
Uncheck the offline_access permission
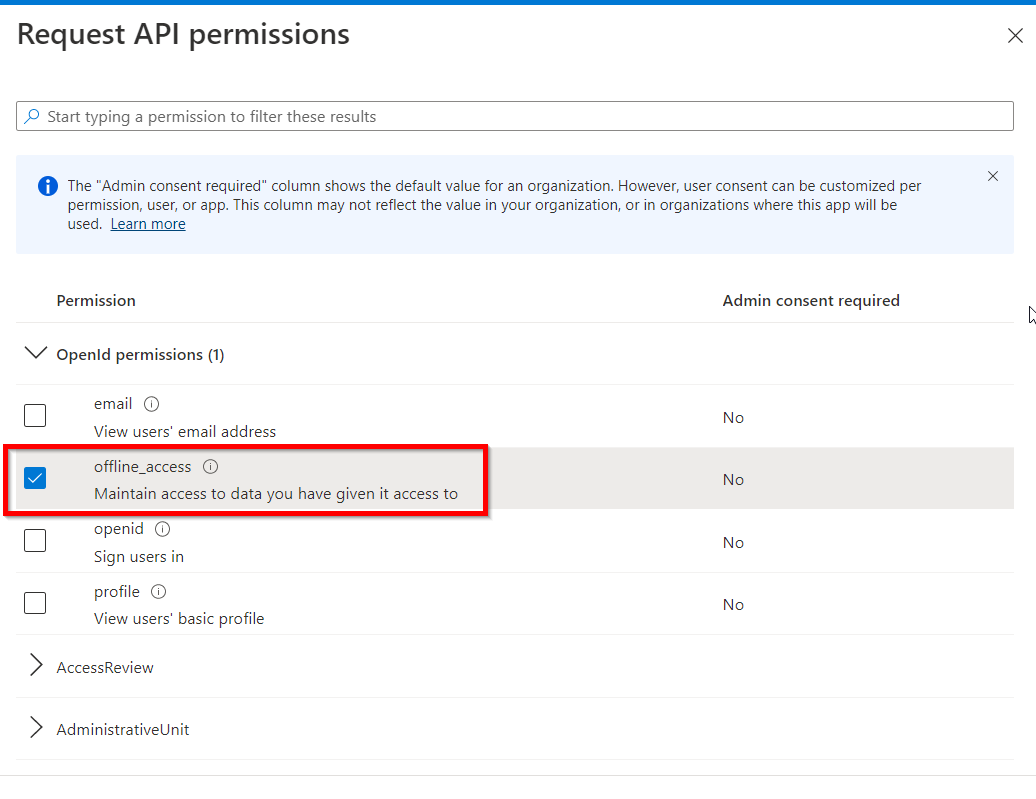pos(35,478)
